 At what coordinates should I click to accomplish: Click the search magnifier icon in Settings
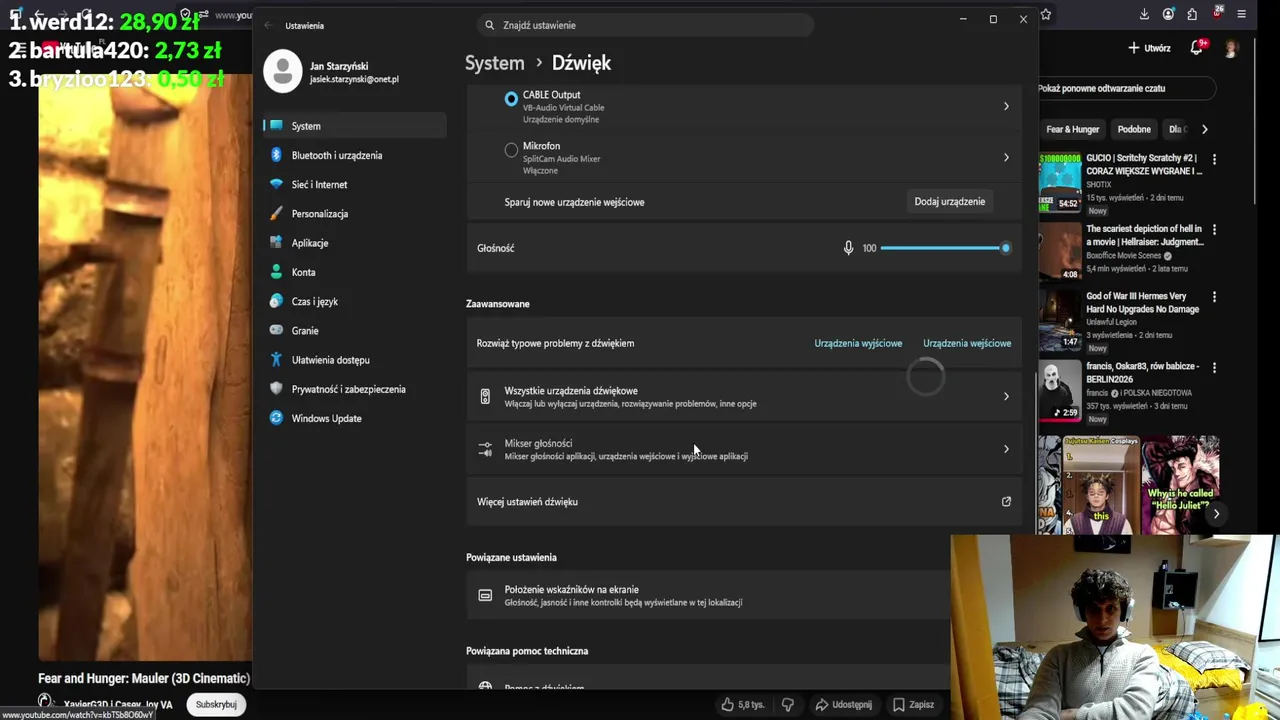490,25
